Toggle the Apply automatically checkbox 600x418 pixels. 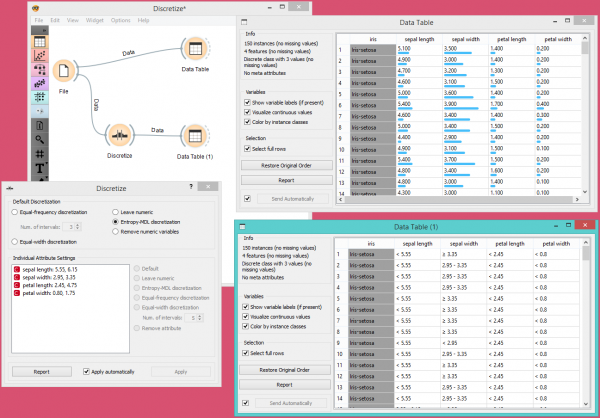tap(87, 371)
